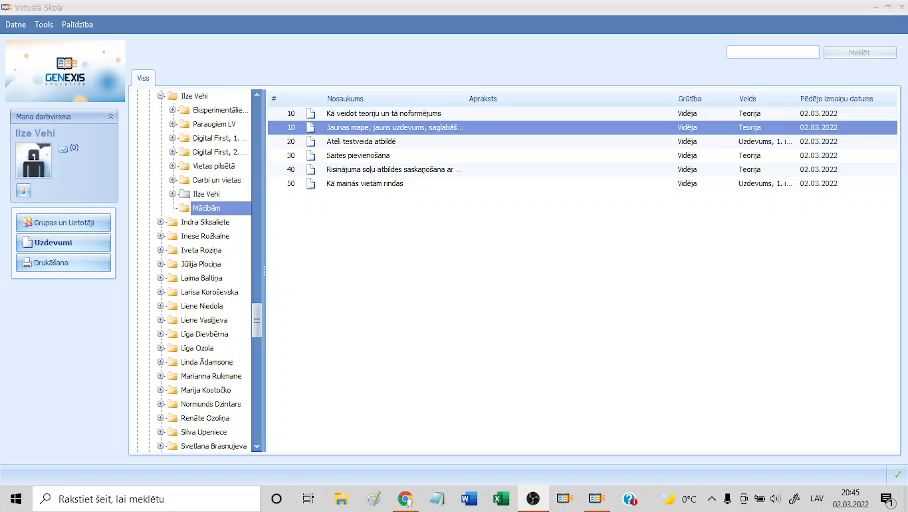Click the green checkmark status icon
The image size is (908, 512).
tap(897, 473)
